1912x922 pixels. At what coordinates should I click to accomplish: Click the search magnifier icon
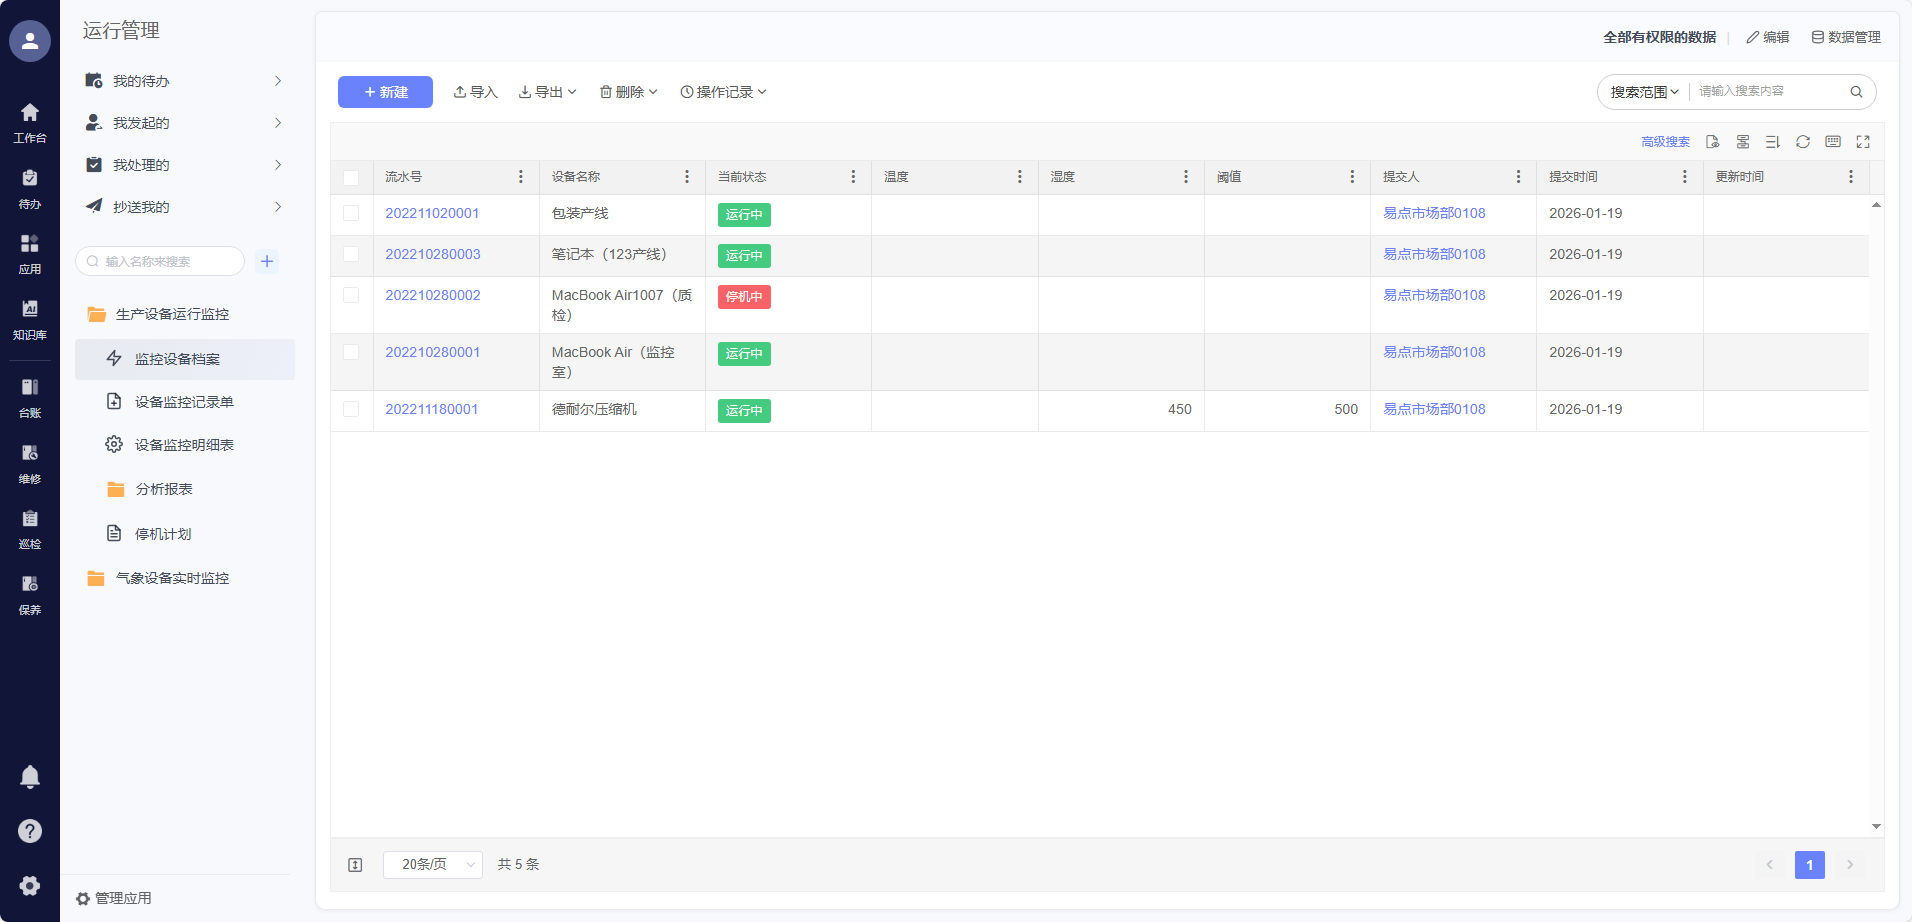[1856, 92]
